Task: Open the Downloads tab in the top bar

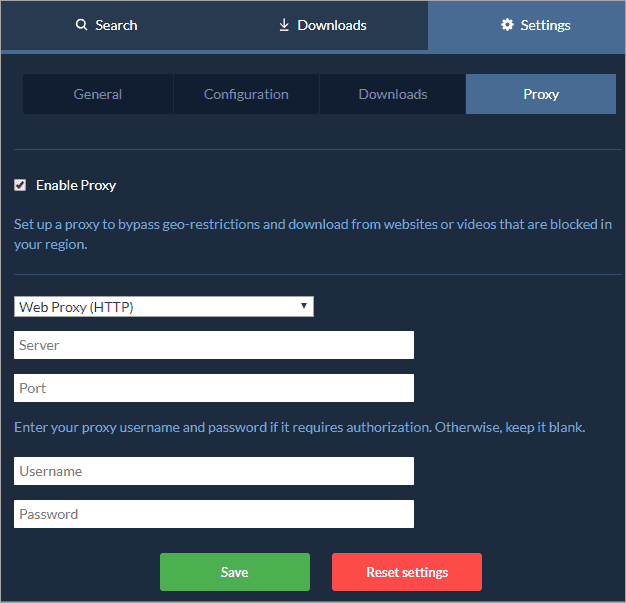Action: [331, 25]
